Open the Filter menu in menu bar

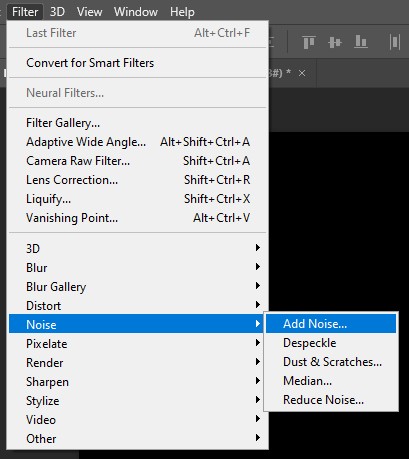click(x=25, y=12)
